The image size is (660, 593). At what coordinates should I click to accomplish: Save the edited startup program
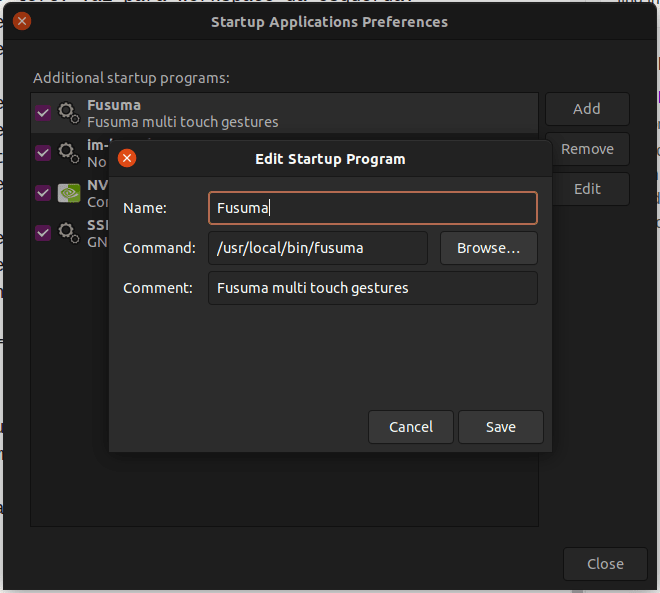pyautogui.click(x=501, y=427)
